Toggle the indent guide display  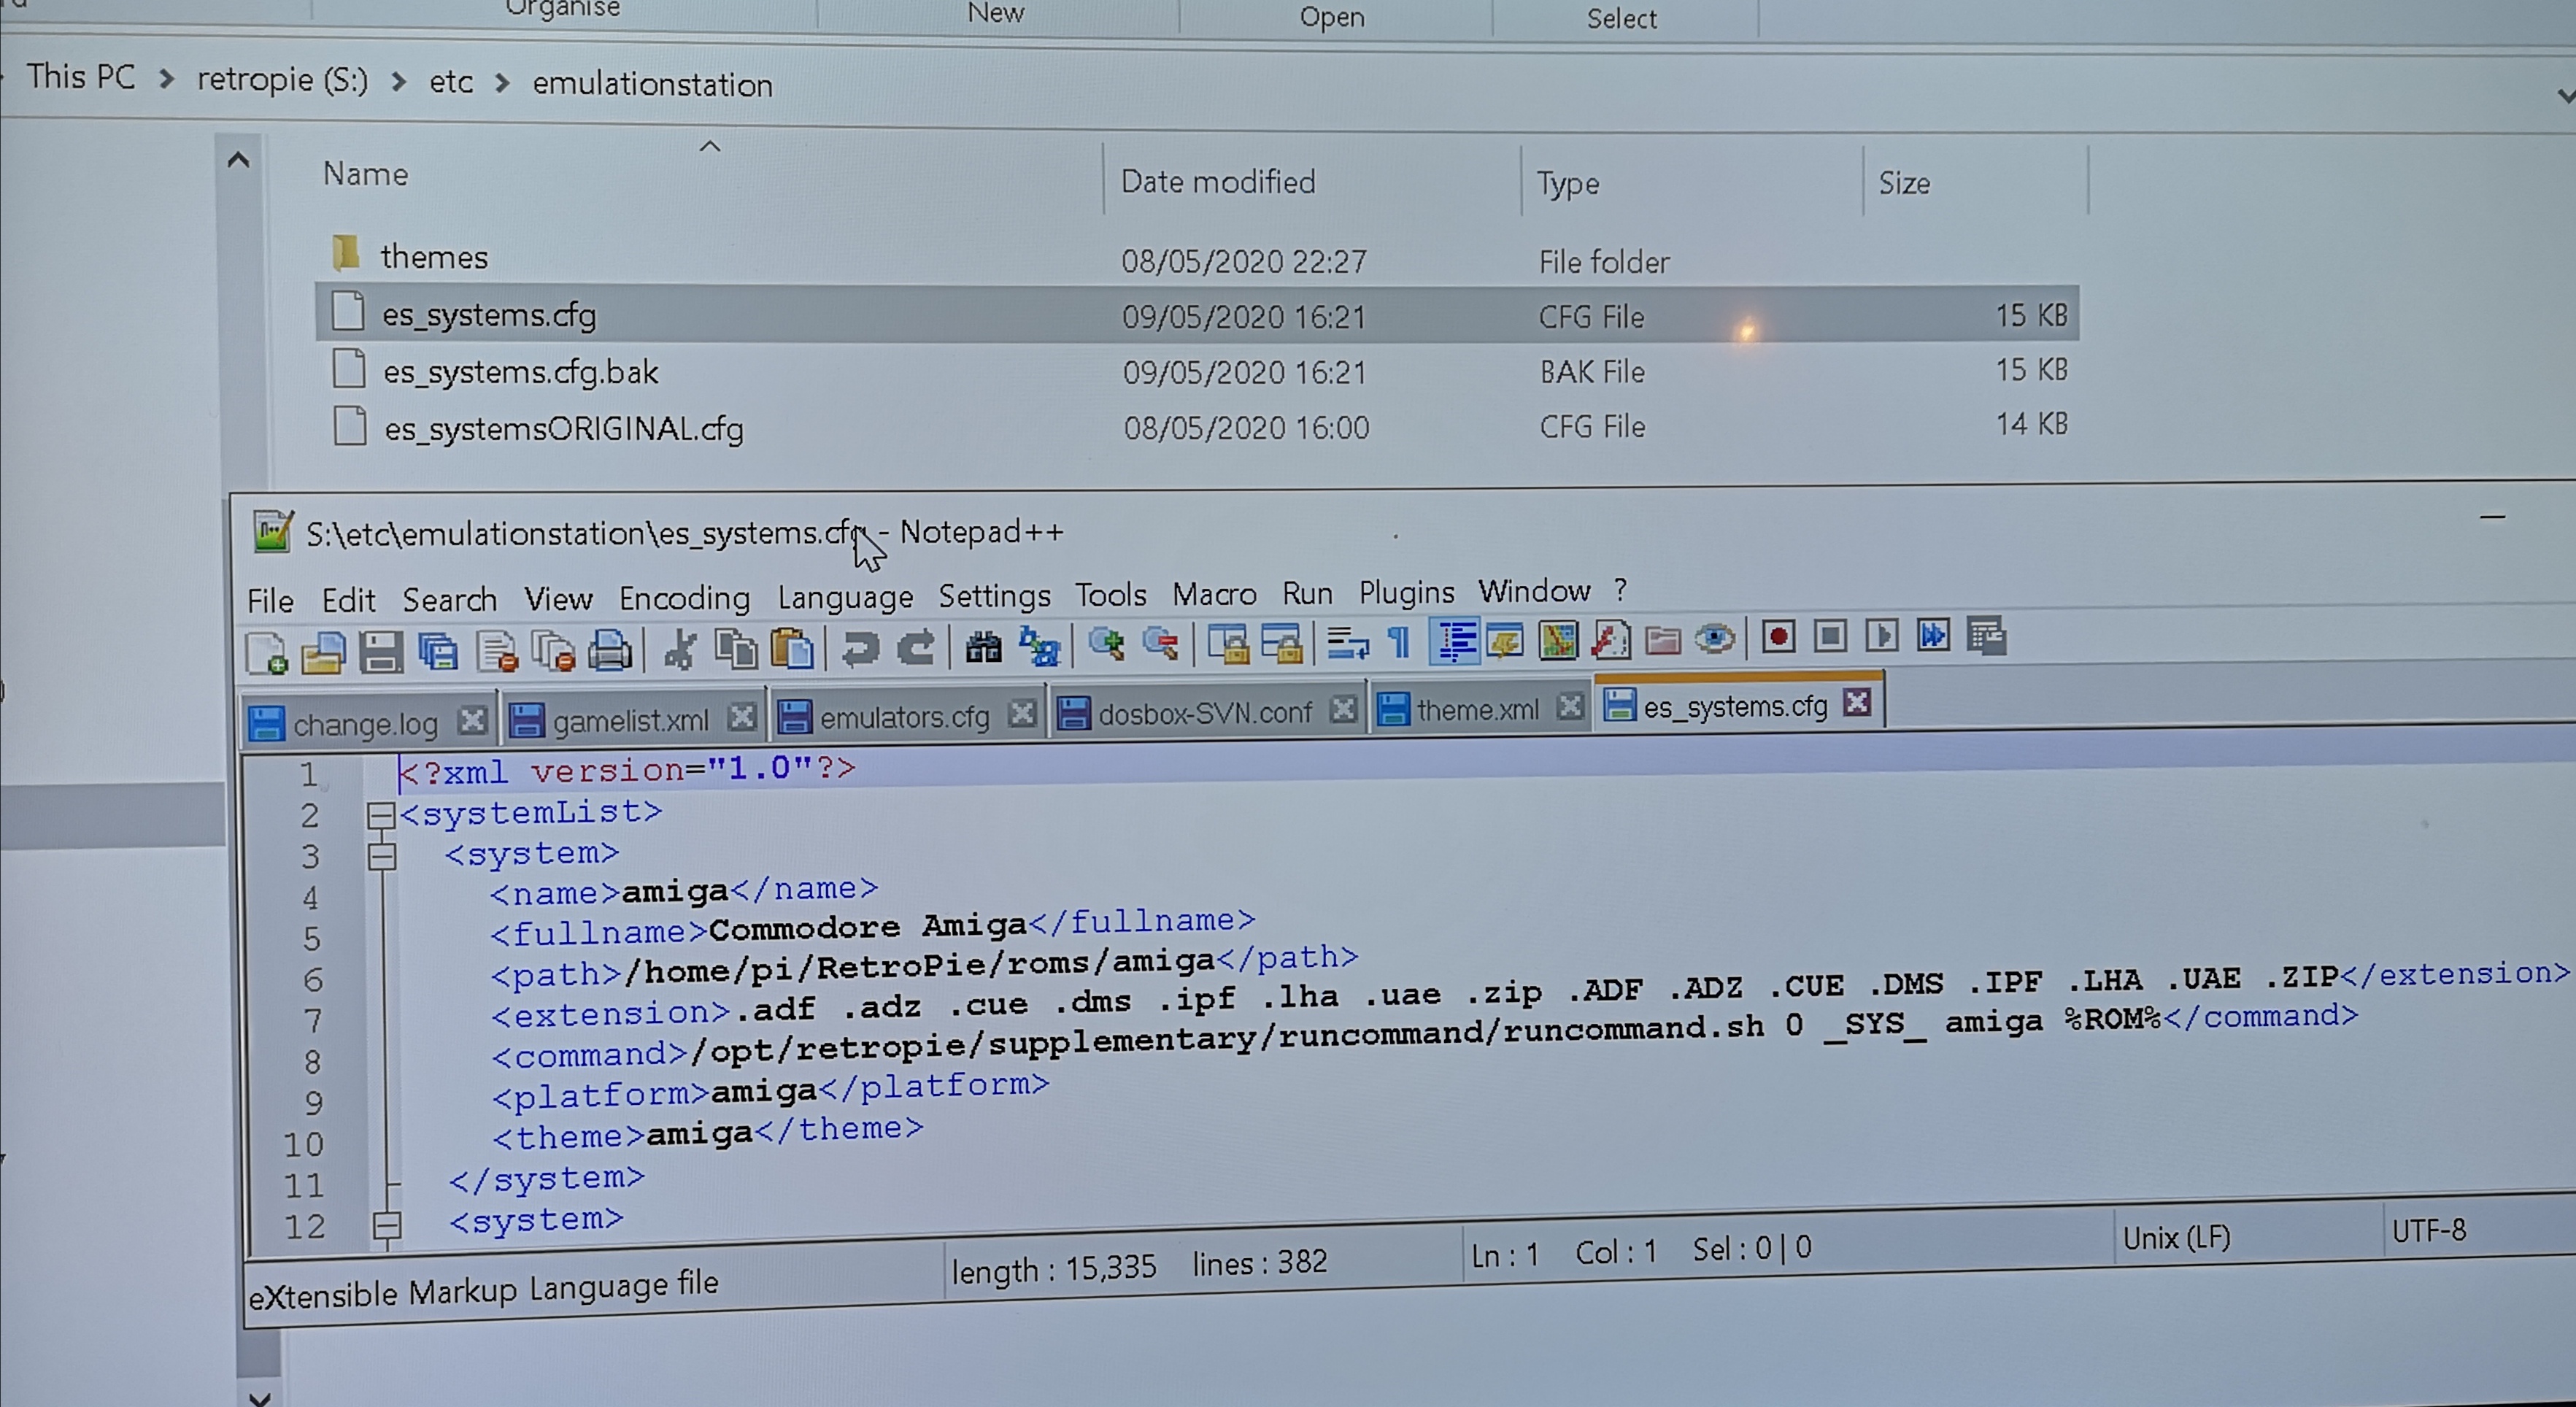[x=1455, y=641]
